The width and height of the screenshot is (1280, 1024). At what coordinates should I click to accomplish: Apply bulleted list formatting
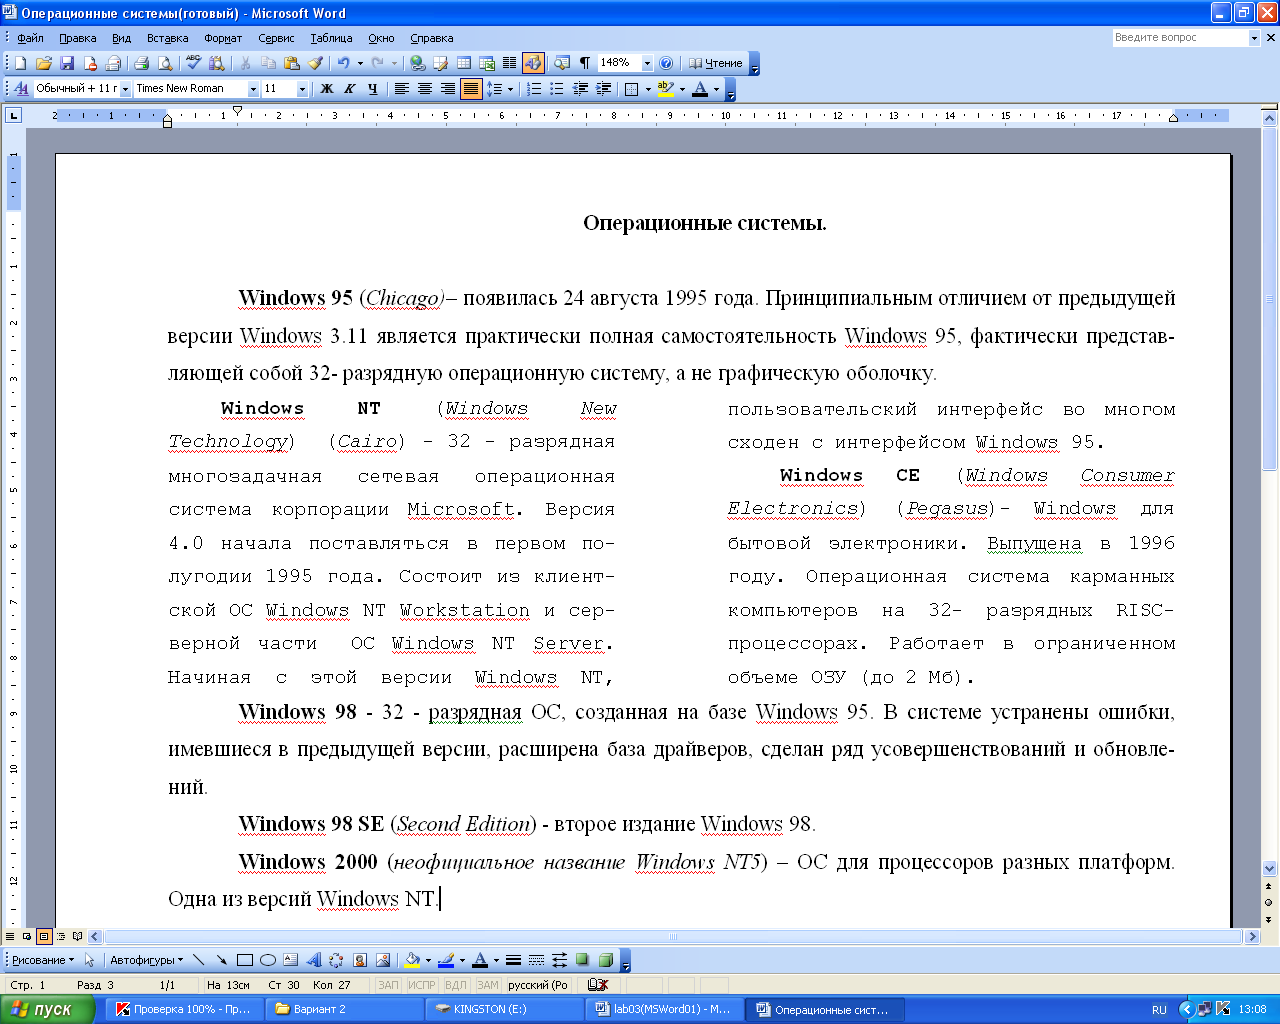[557, 89]
